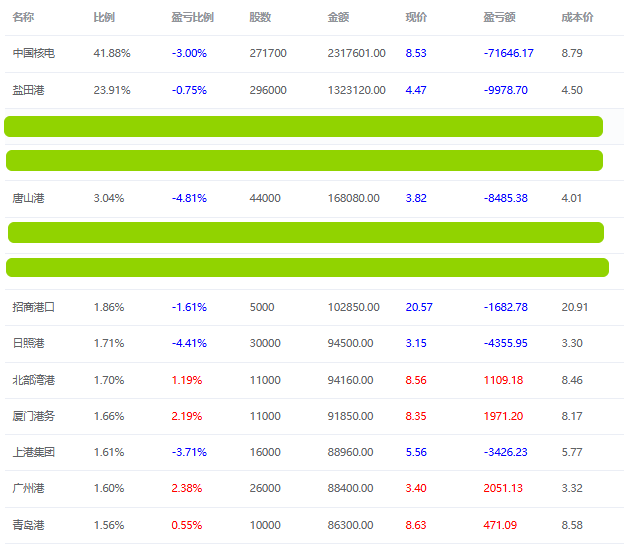Select the stock name 日照港

[28, 343]
